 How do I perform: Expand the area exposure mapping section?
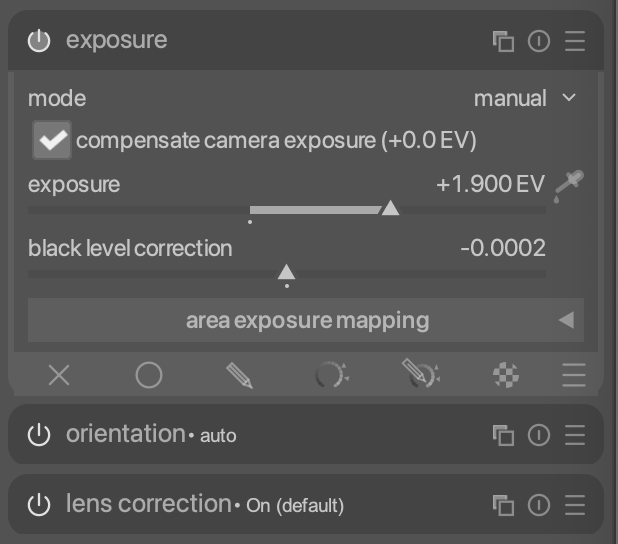click(306, 320)
